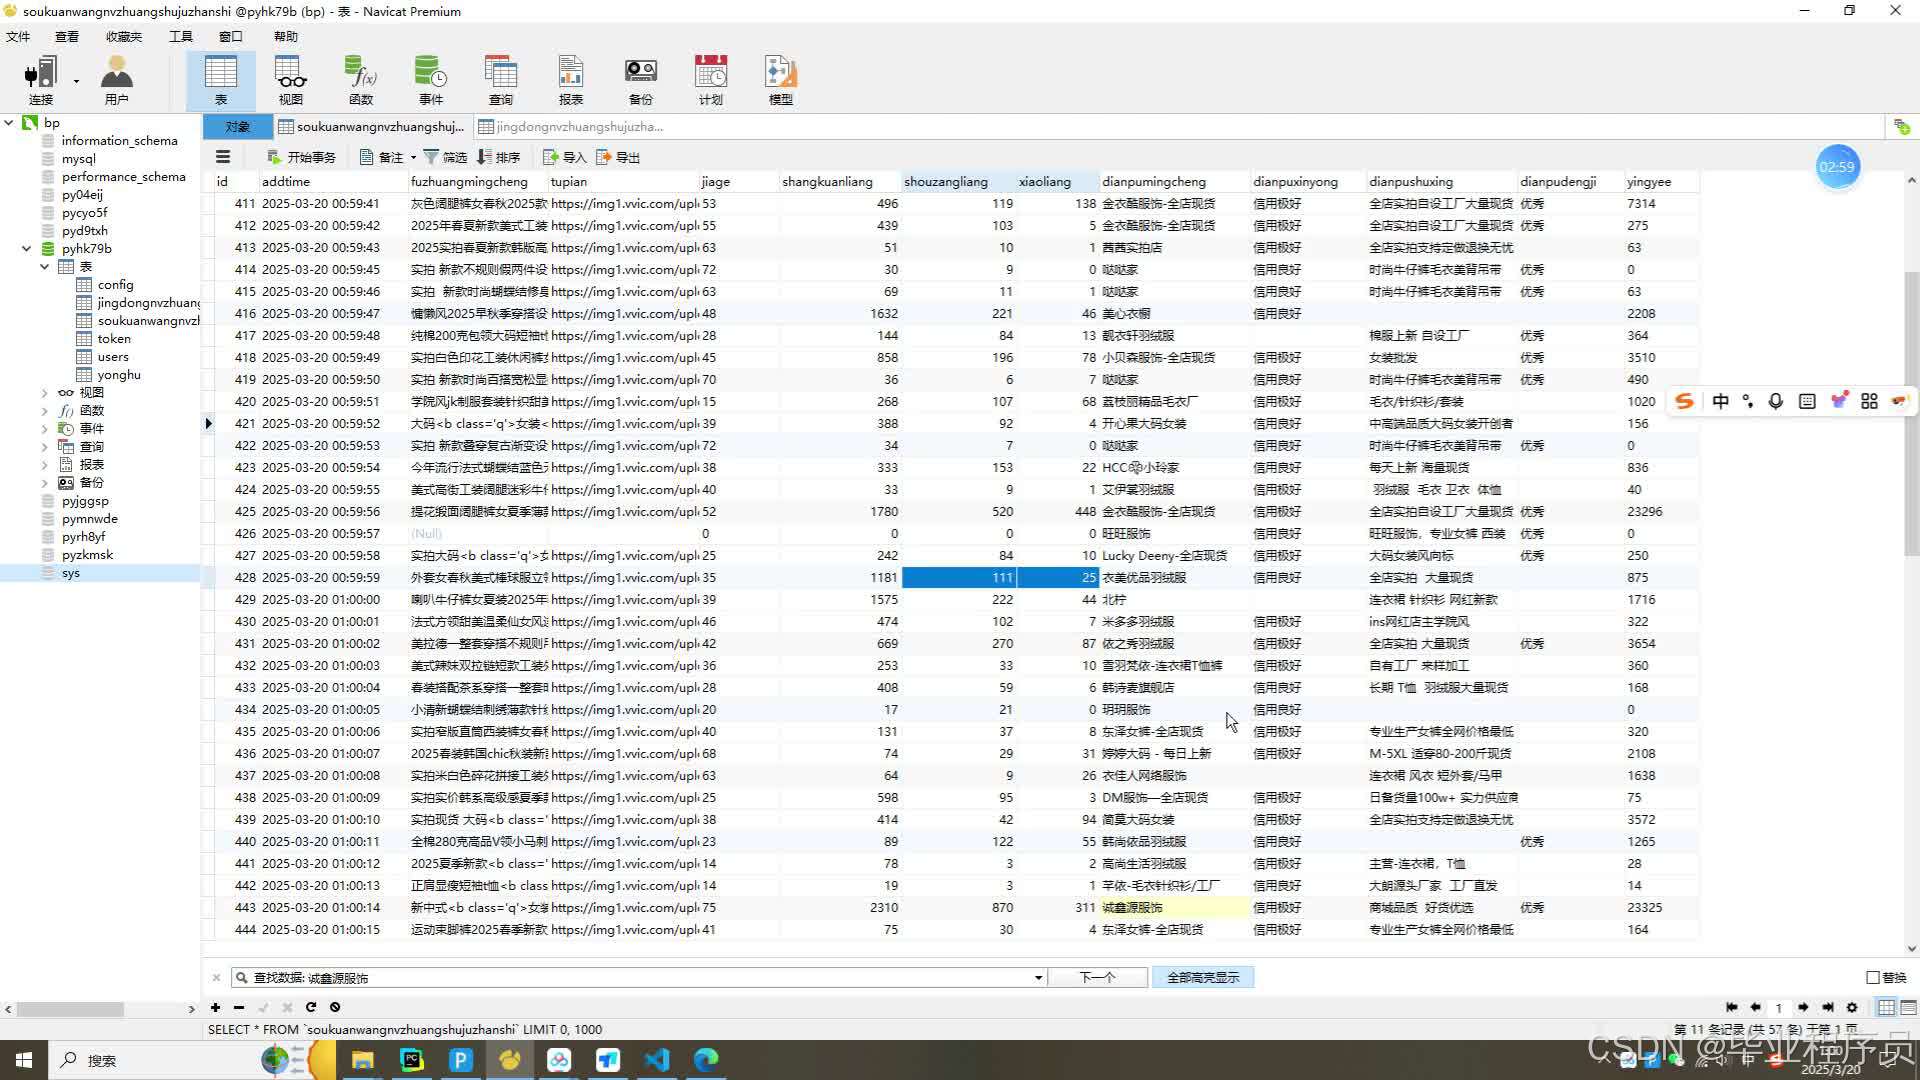The height and width of the screenshot is (1080, 1920).
Task: Open the 查询 (Query) toolbar icon
Action: click(x=500, y=80)
